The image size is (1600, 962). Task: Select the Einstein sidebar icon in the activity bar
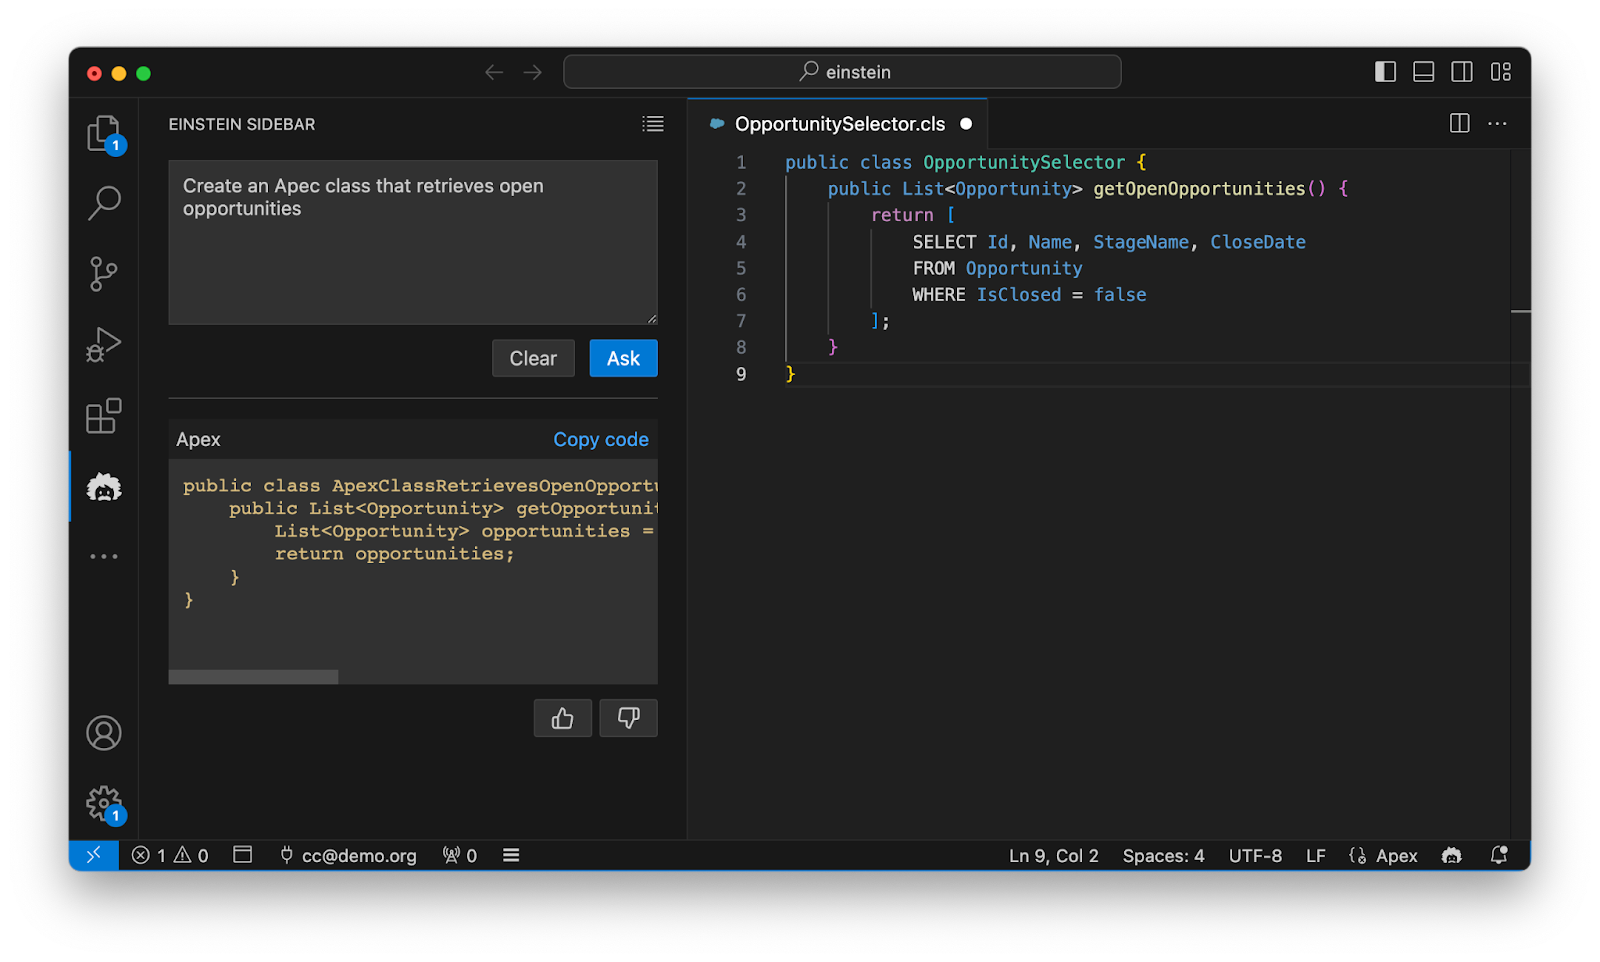tap(104, 487)
